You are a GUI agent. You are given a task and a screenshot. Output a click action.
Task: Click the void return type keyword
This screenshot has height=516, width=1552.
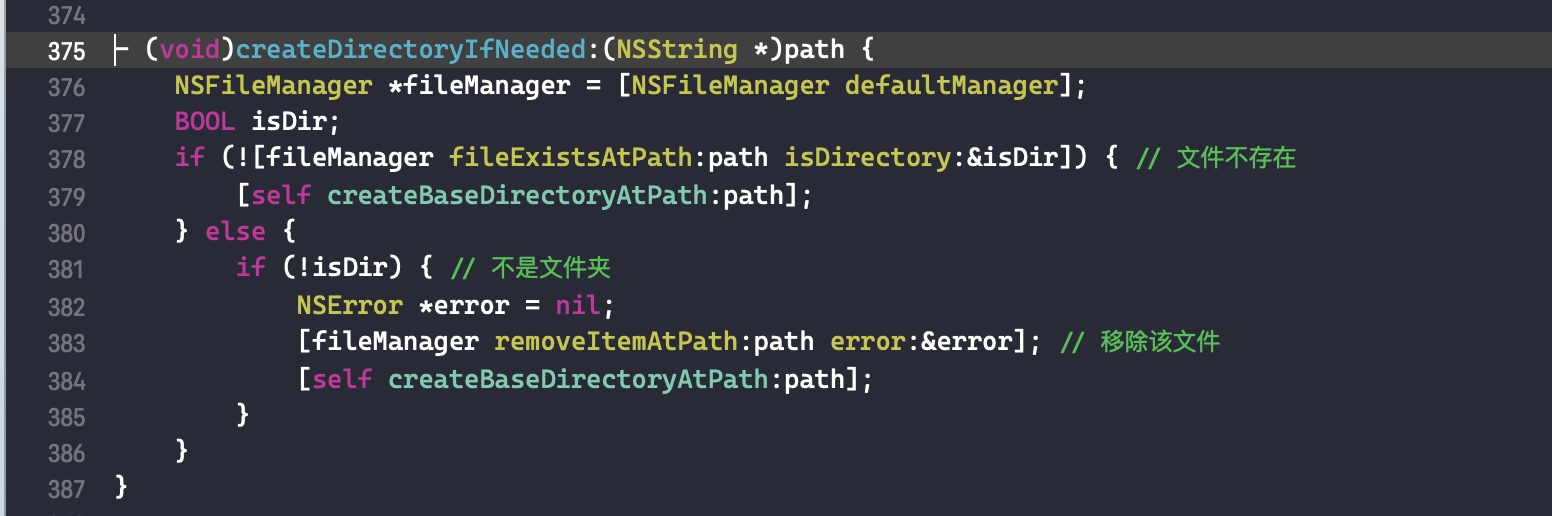190,50
